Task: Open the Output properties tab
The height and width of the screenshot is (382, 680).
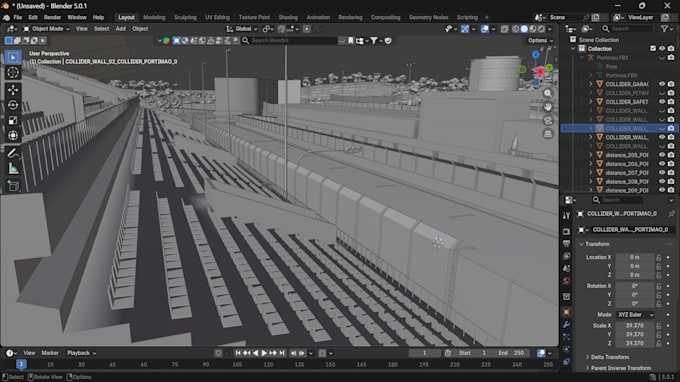Action: 566,244
